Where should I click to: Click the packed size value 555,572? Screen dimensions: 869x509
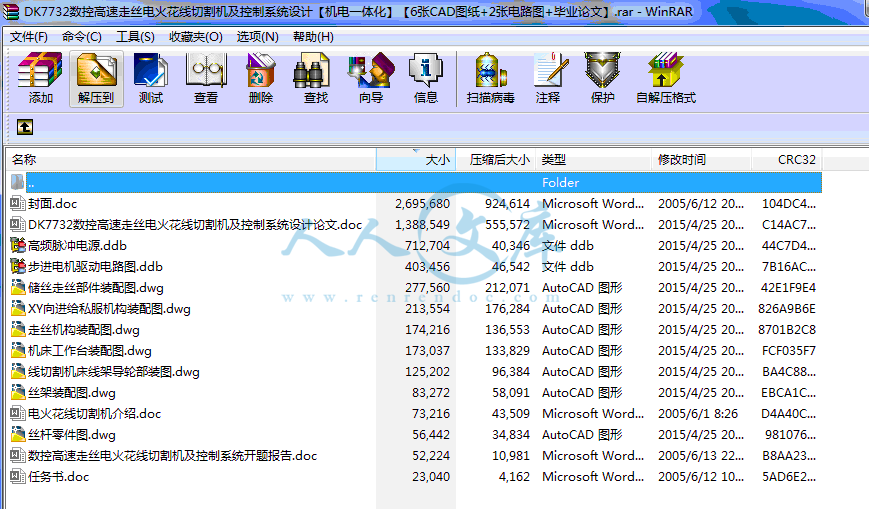point(507,225)
